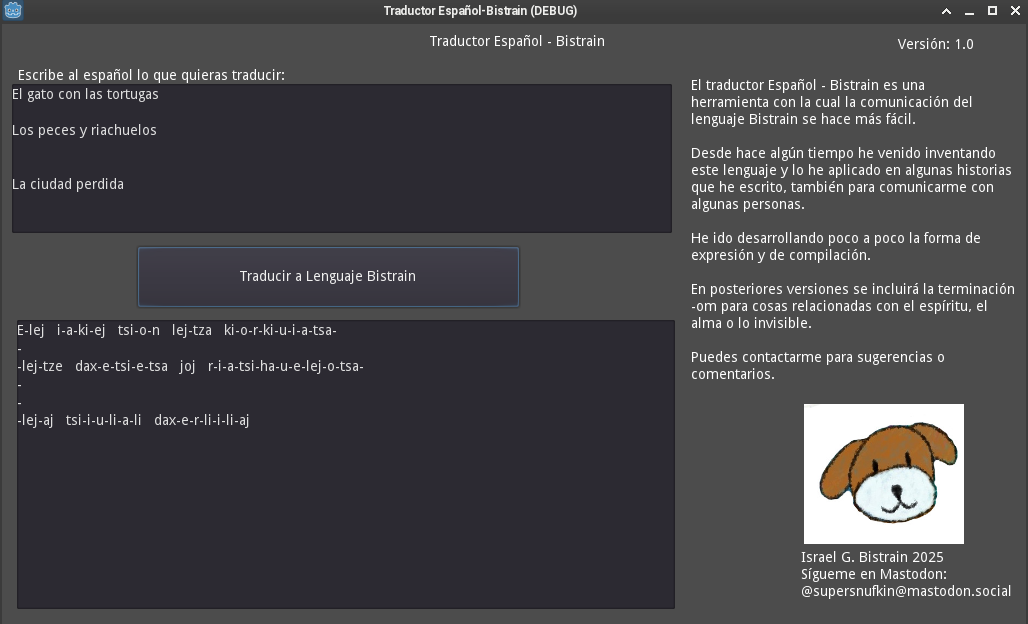Click the paragraph starting 'He ido desarrollando'
The width and height of the screenshot is (1028, 624).
point(835,246)
